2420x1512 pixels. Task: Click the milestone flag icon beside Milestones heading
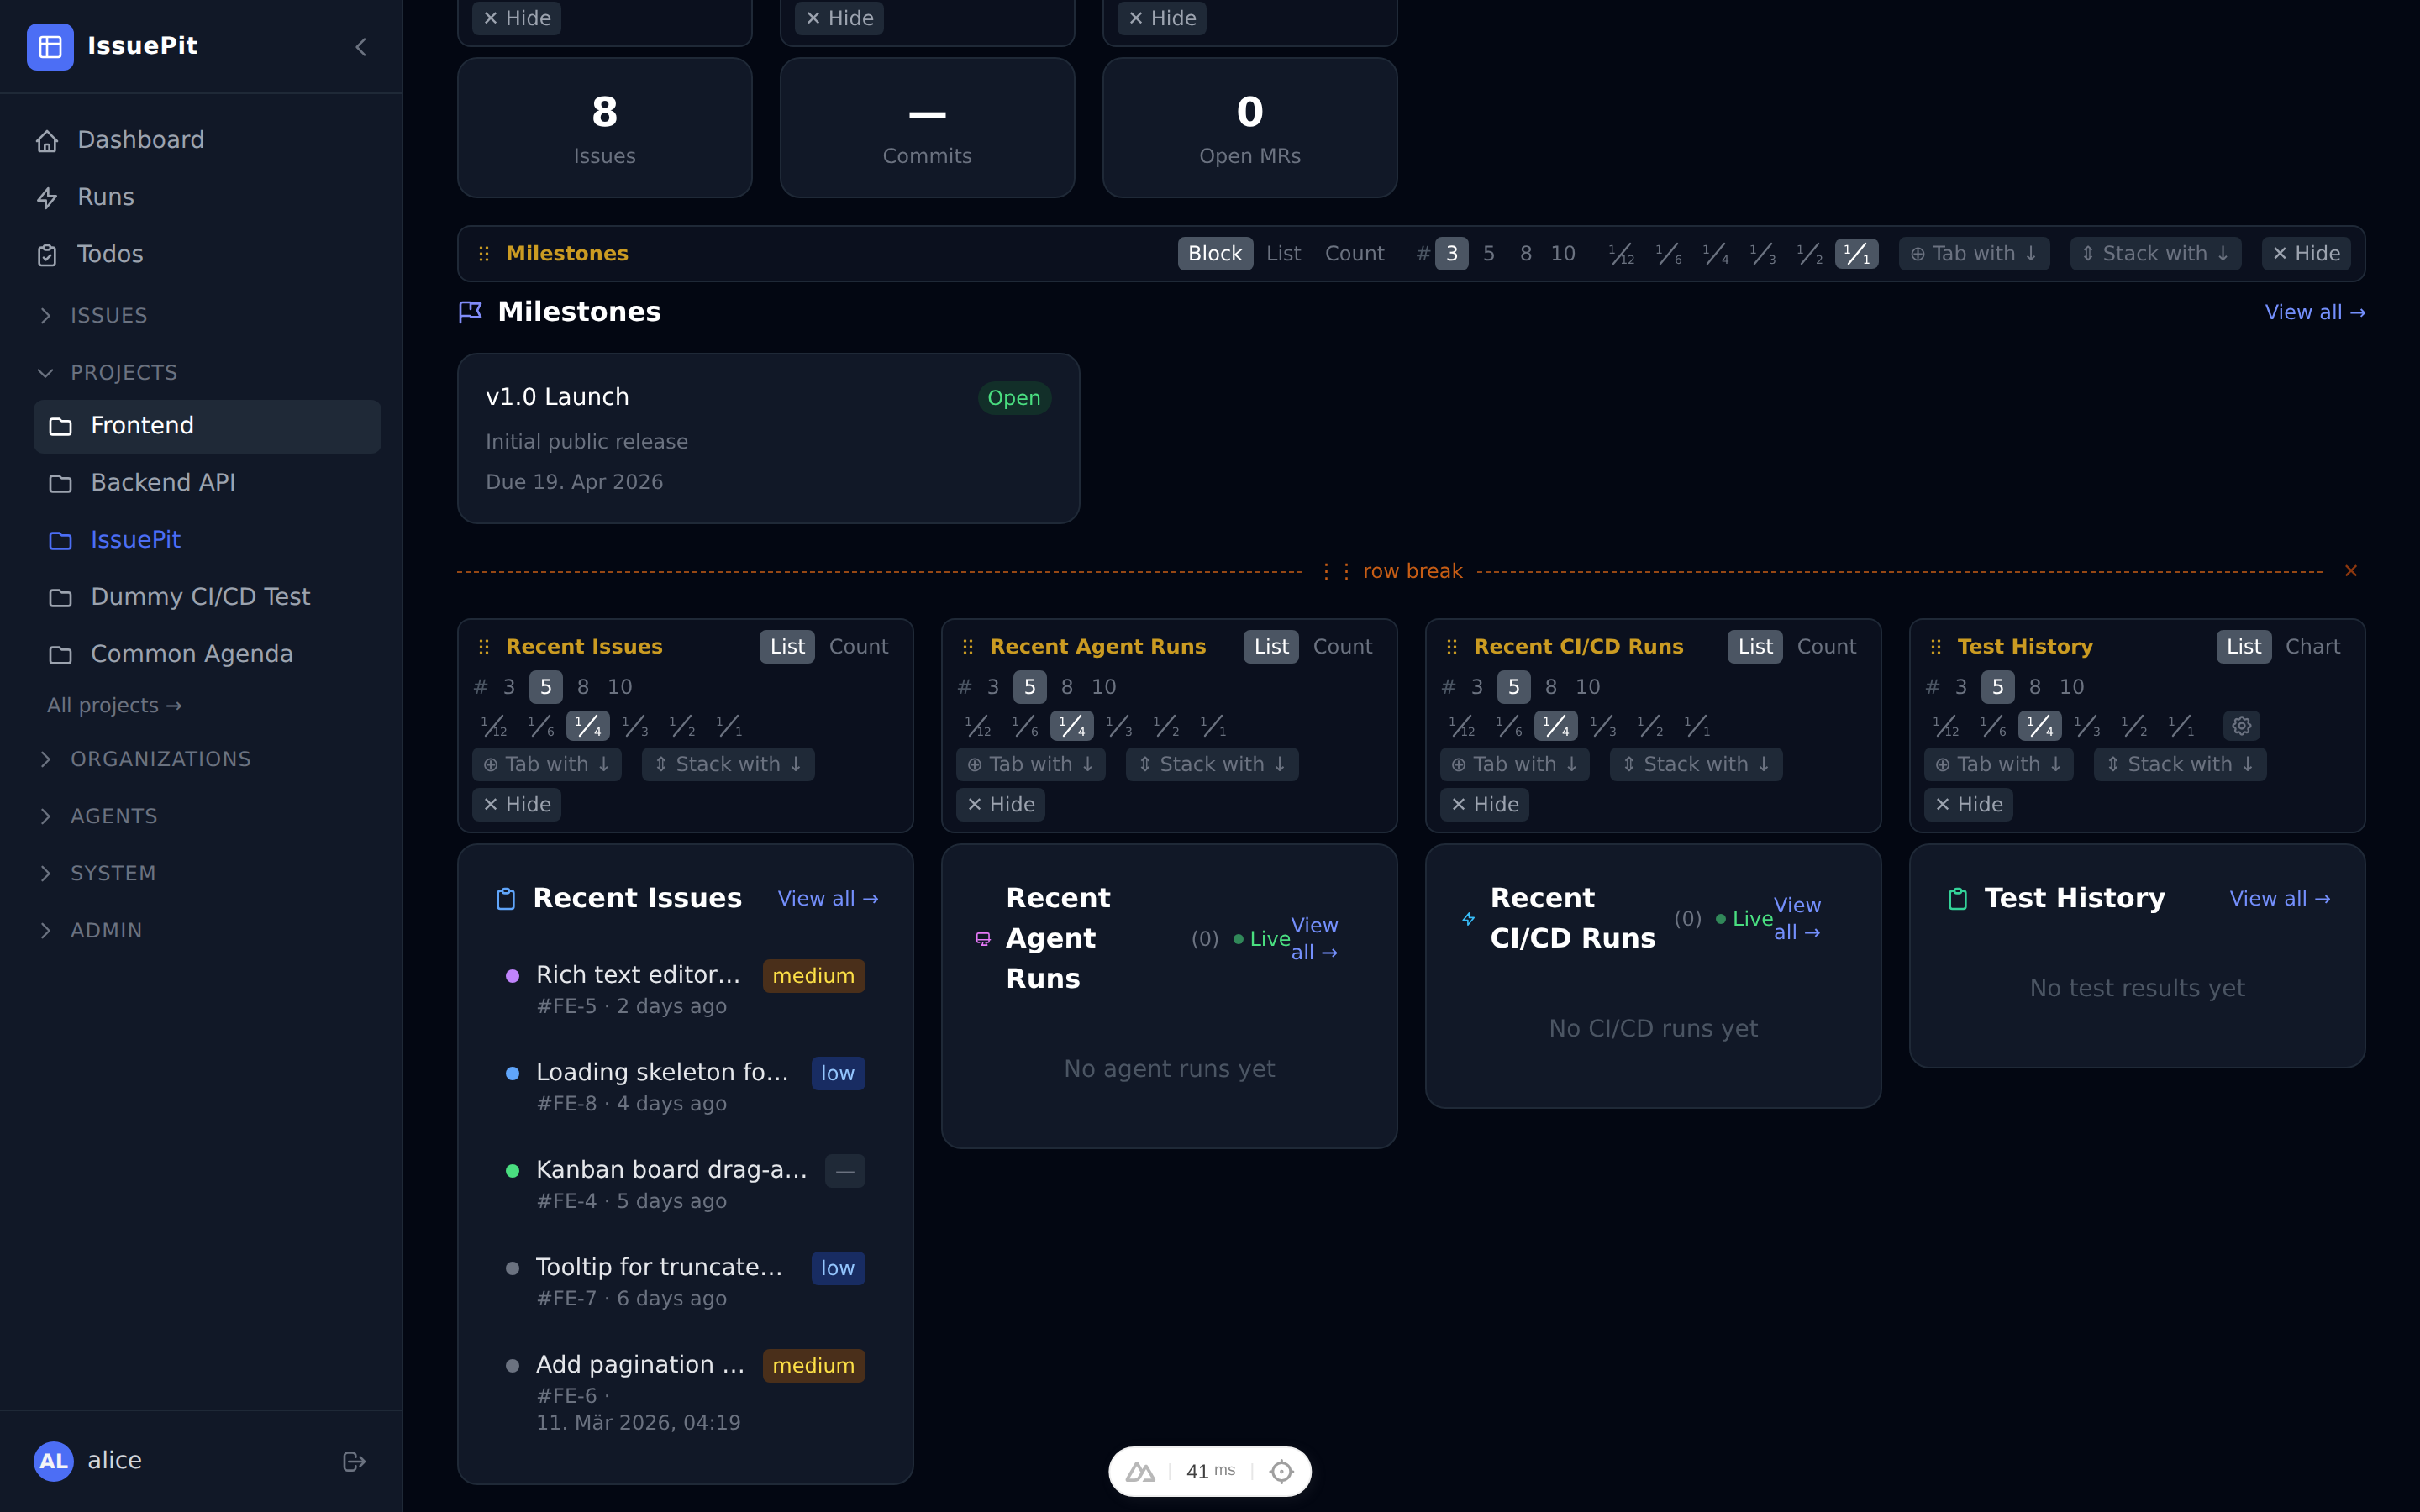[x=470, y=311]
